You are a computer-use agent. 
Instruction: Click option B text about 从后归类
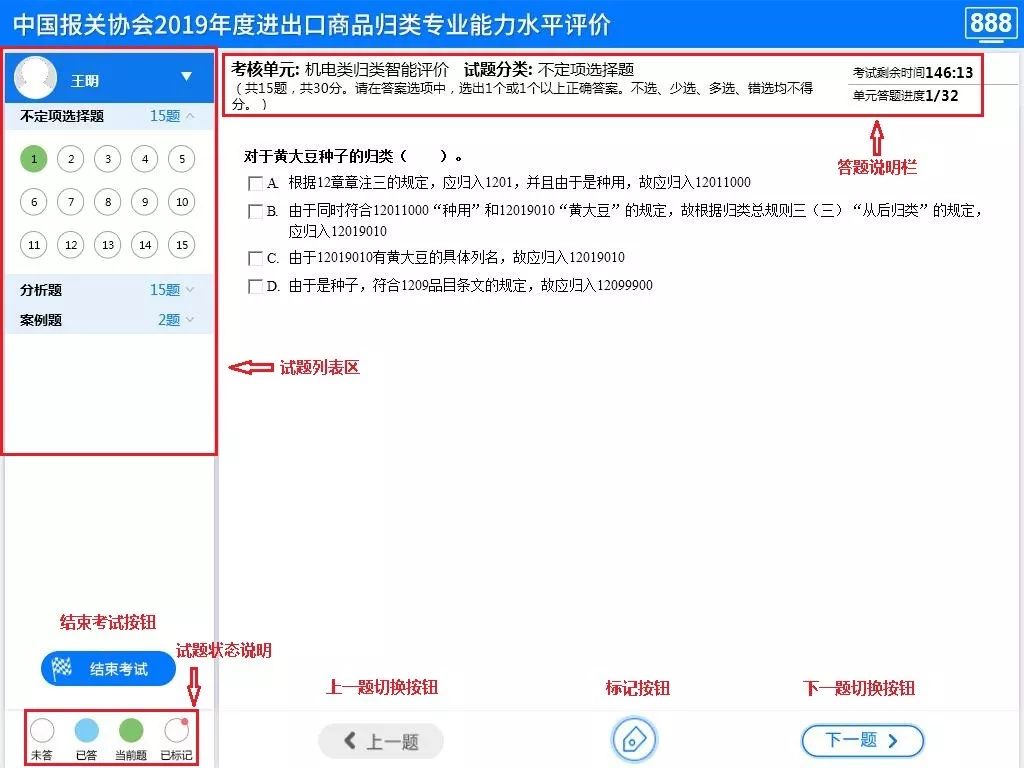(x=635, y=221)
